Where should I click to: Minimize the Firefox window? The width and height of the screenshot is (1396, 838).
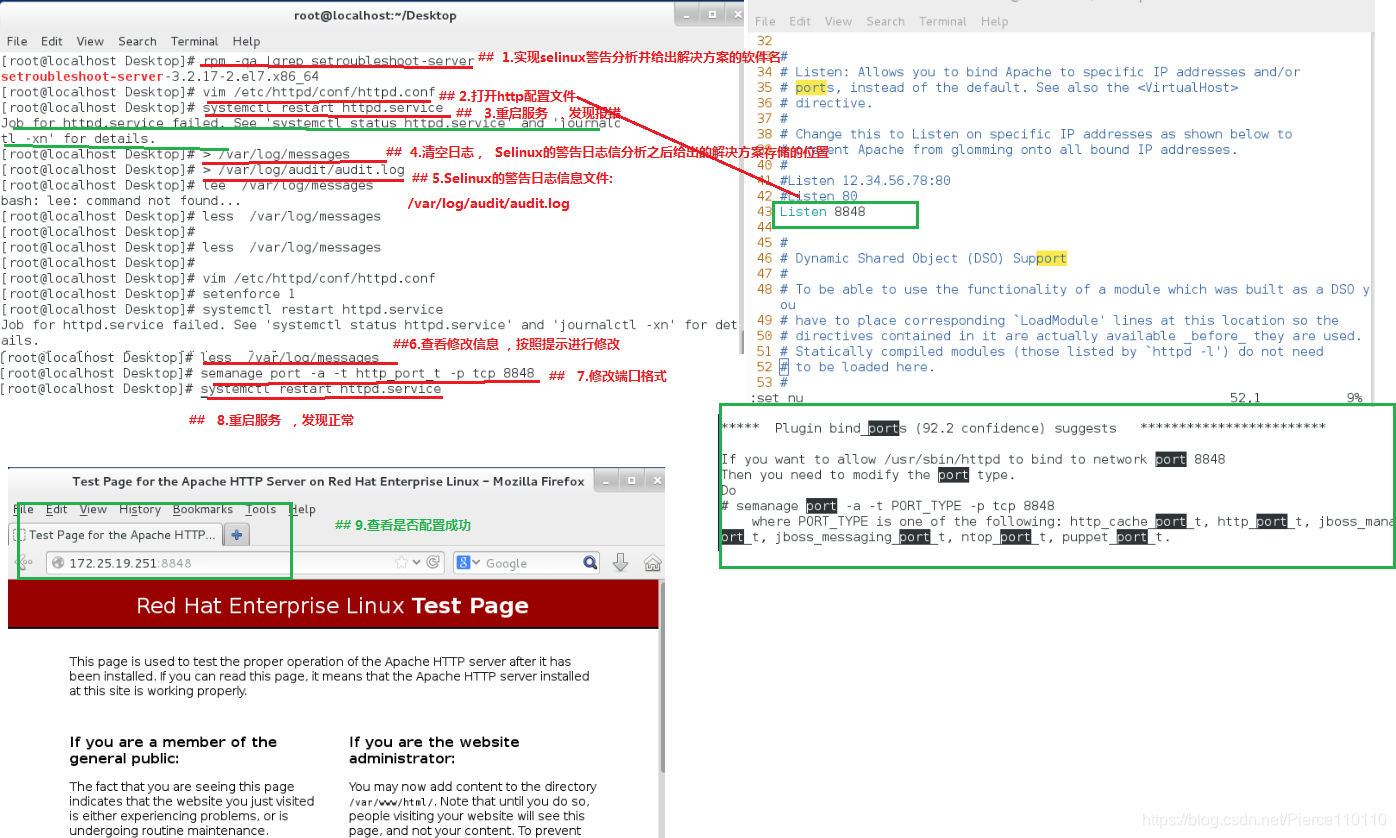[x=606, y=481]
